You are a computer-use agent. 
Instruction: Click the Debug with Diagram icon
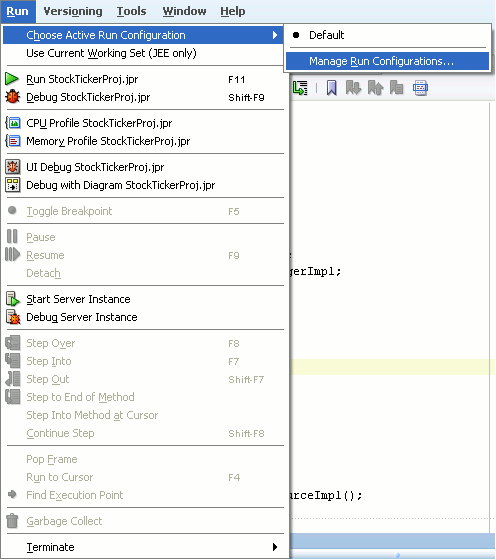pyautogui.click(x=12, y=185)
